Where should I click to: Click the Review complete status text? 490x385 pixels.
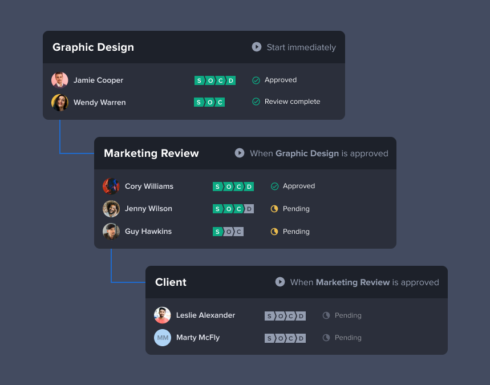pos(292,102)
